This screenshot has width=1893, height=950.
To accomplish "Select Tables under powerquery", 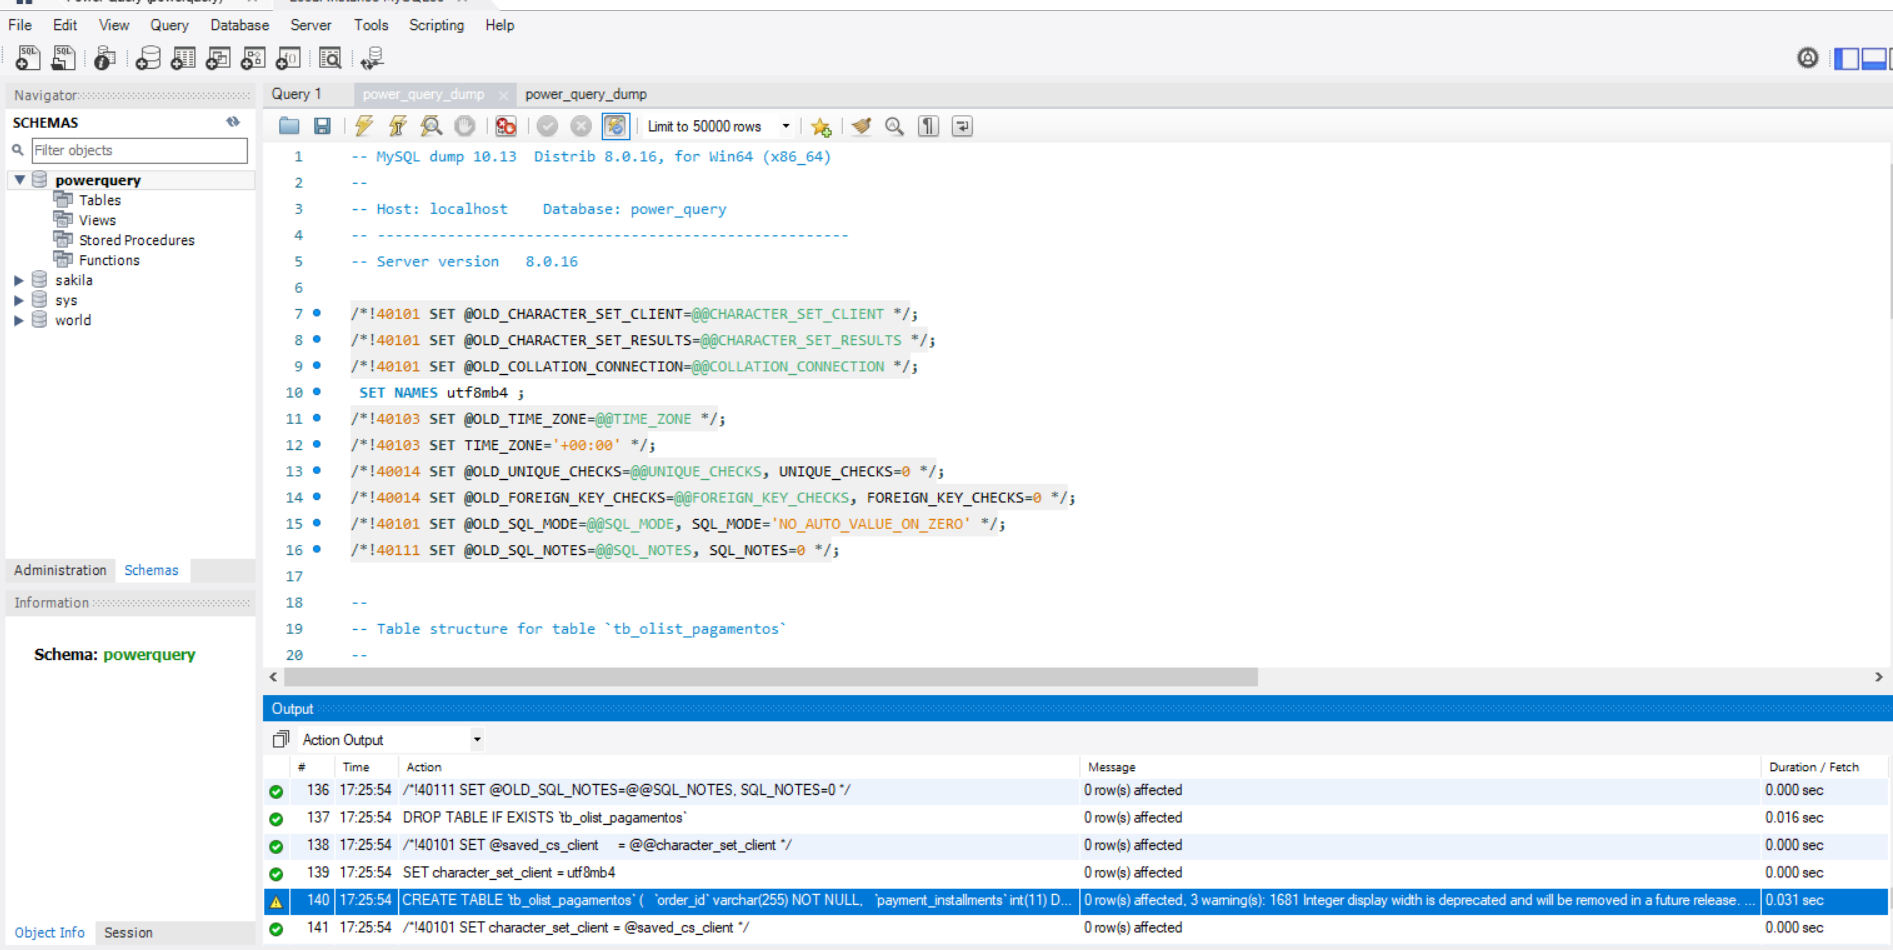I will click(100, 200).
